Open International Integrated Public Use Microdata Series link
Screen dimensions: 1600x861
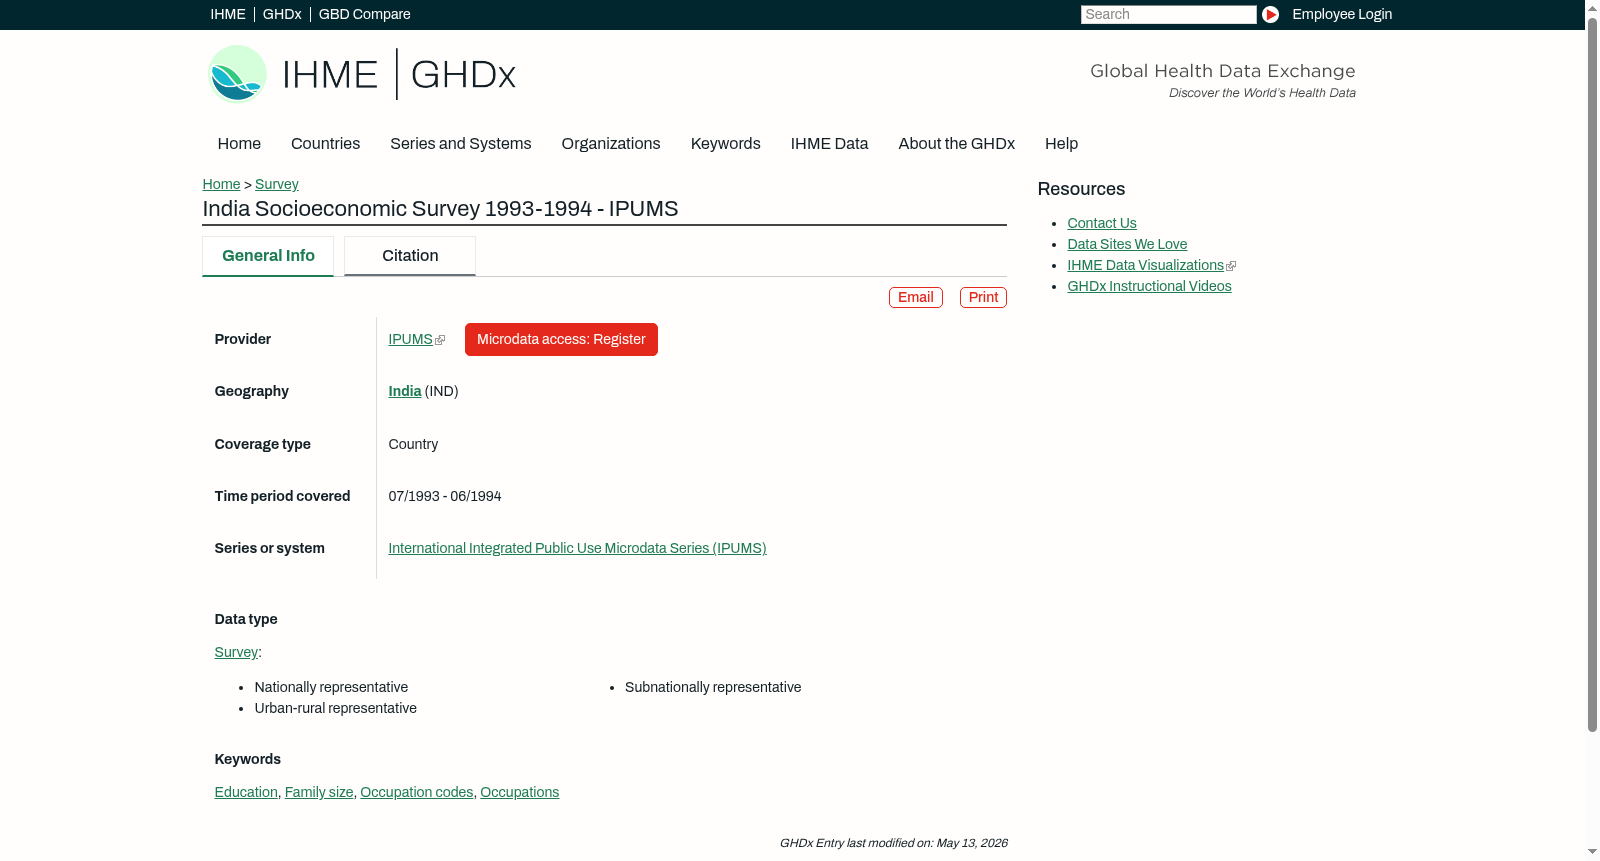click(577, 548)
